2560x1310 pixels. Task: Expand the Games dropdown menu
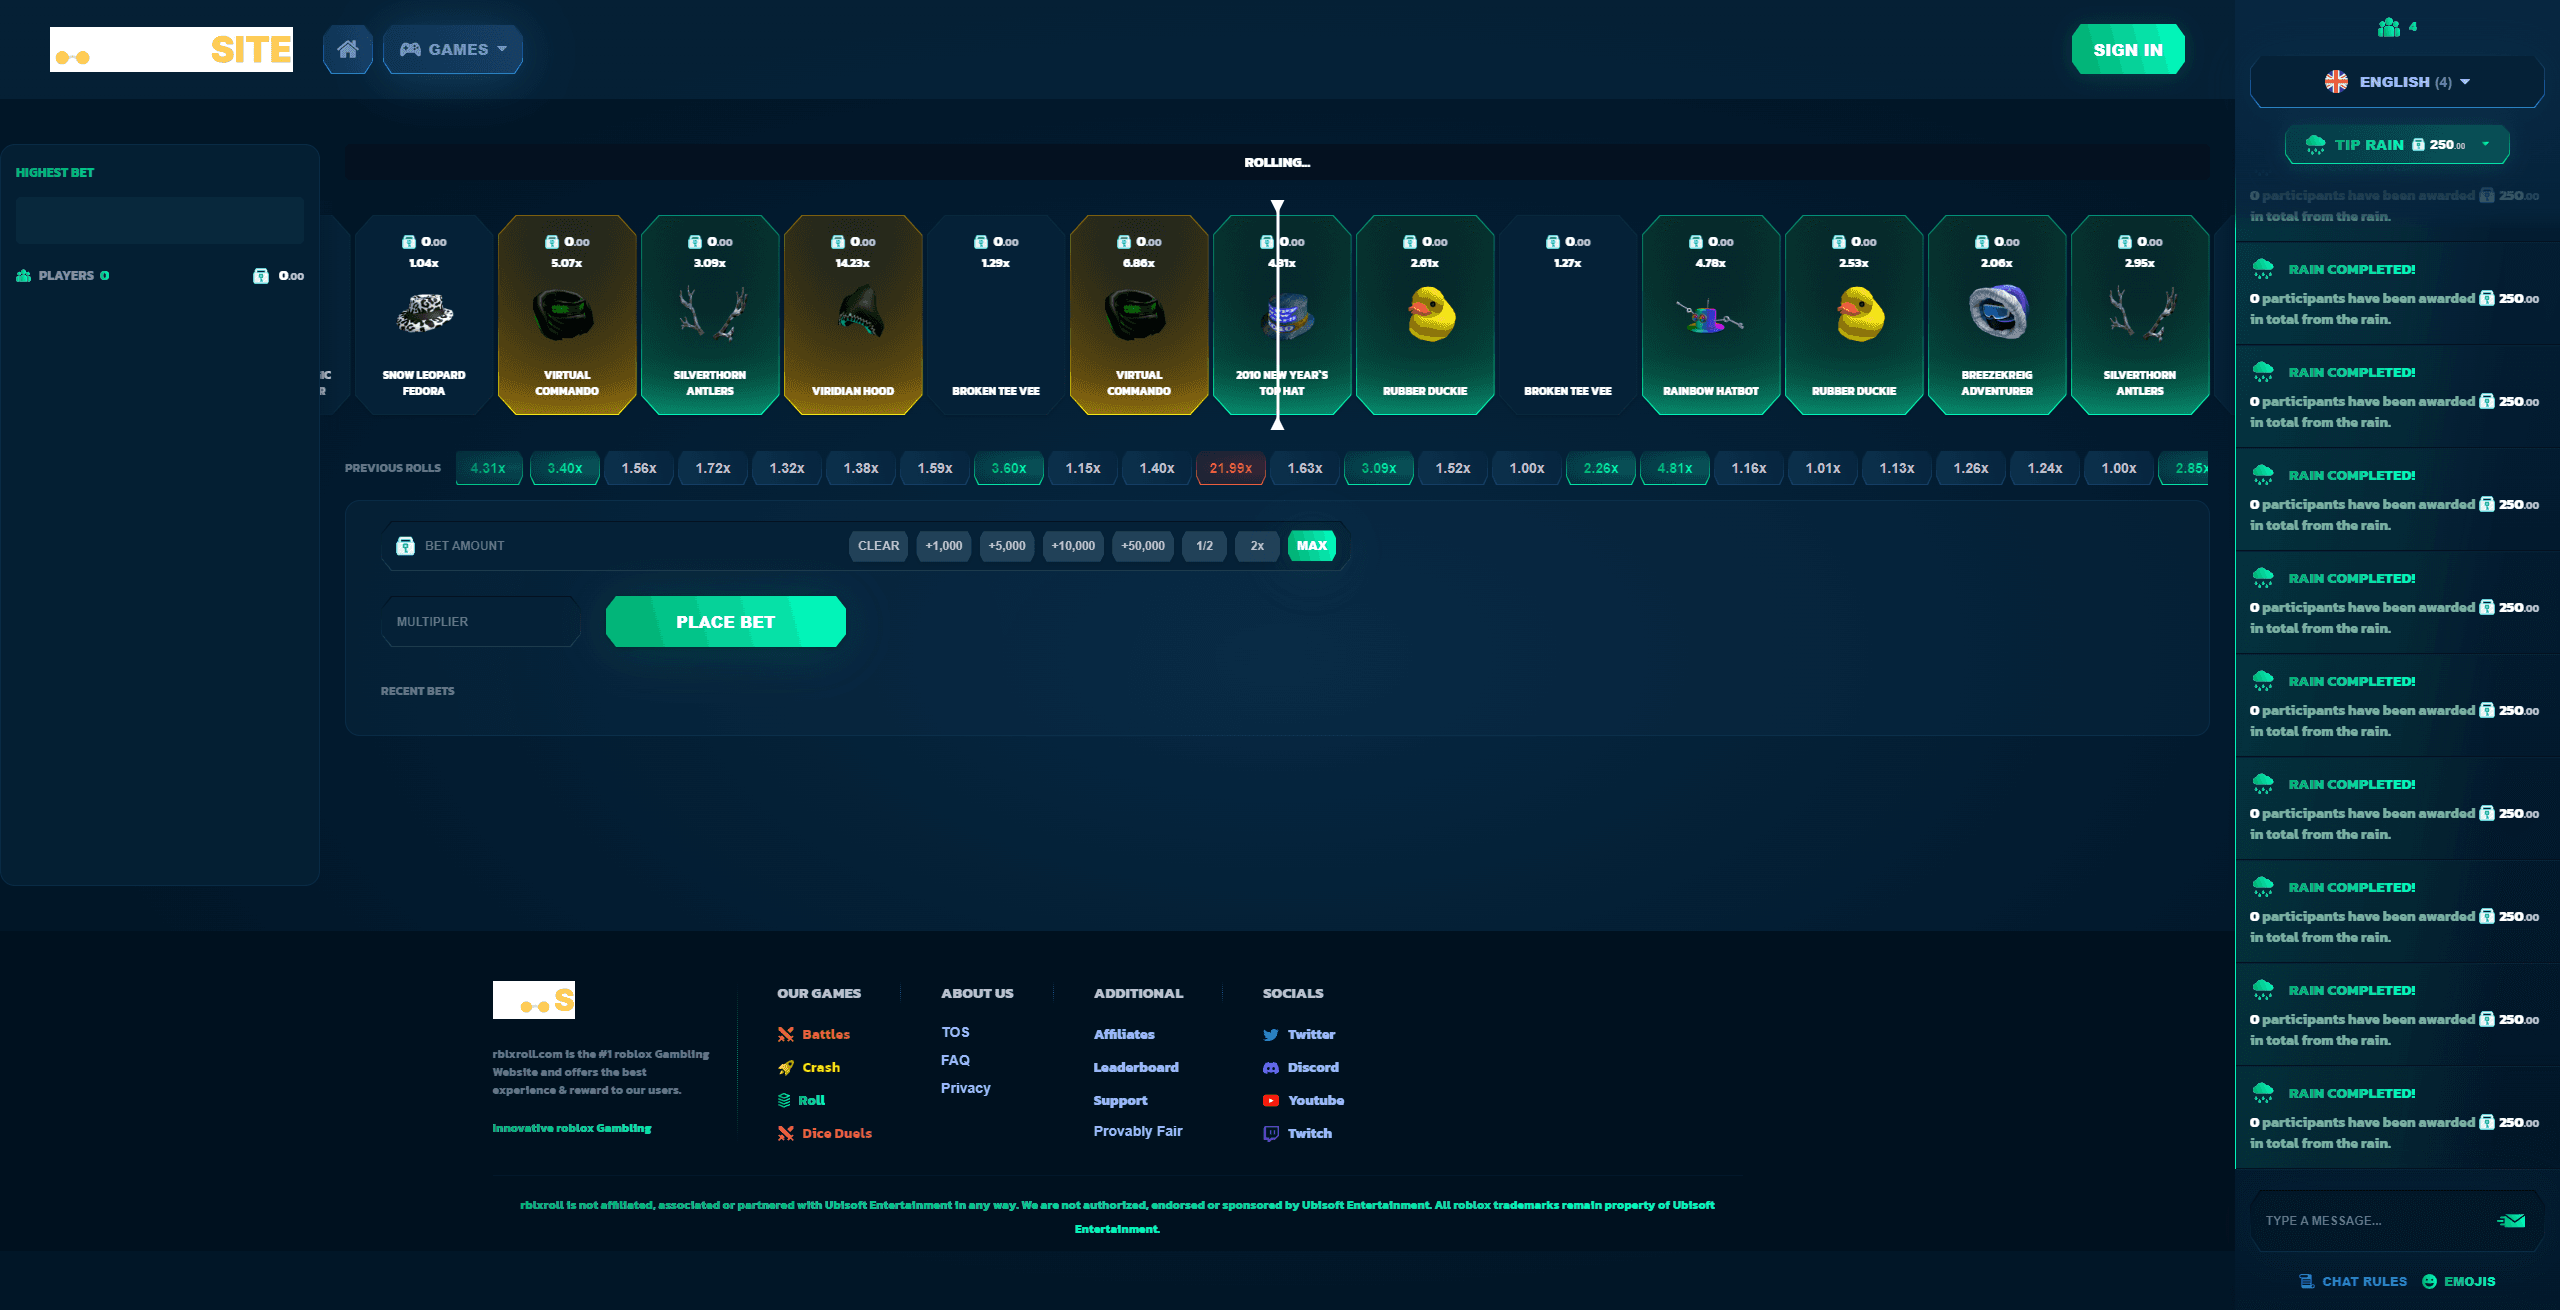coord(453,49)
